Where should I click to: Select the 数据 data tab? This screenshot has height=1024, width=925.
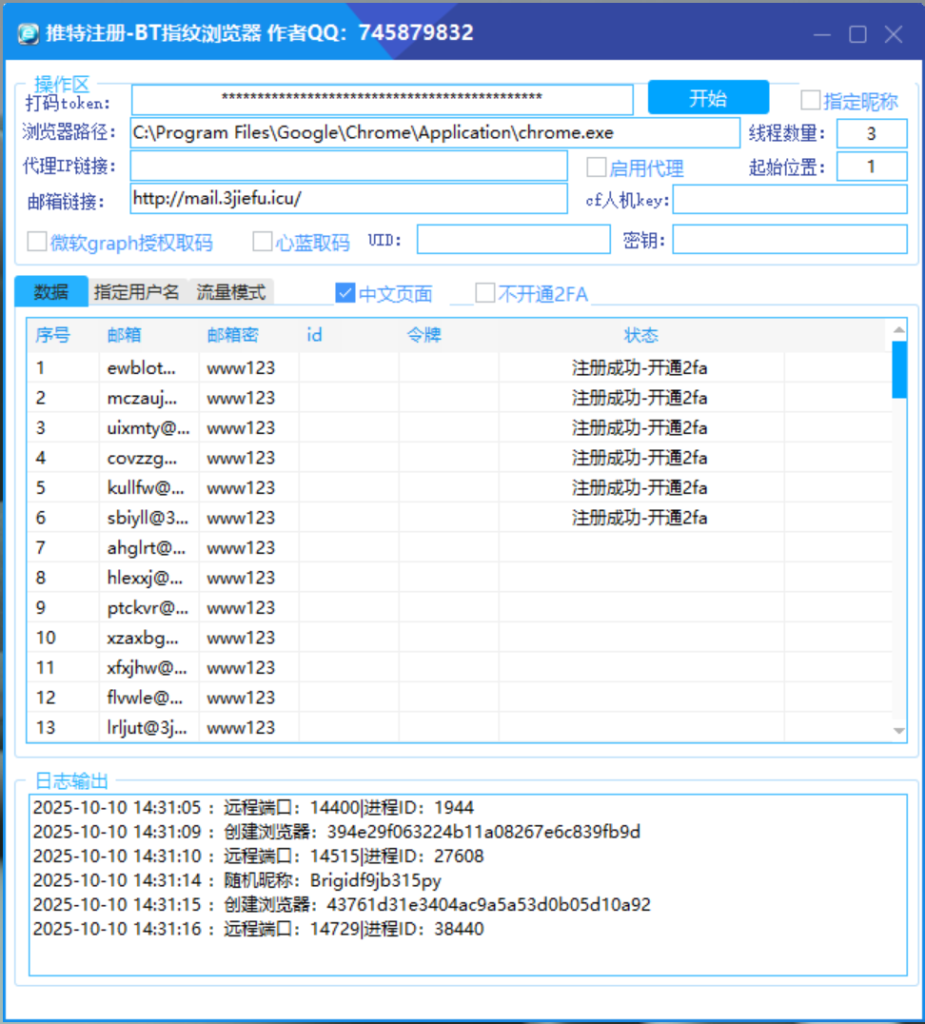click(49, 291)
